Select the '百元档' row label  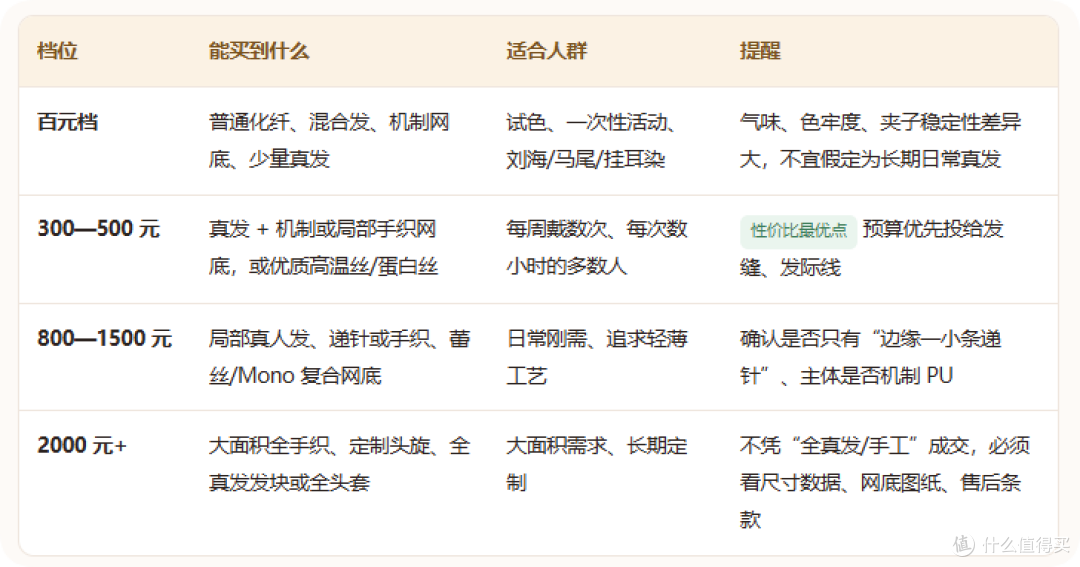(x=68, y=123)
